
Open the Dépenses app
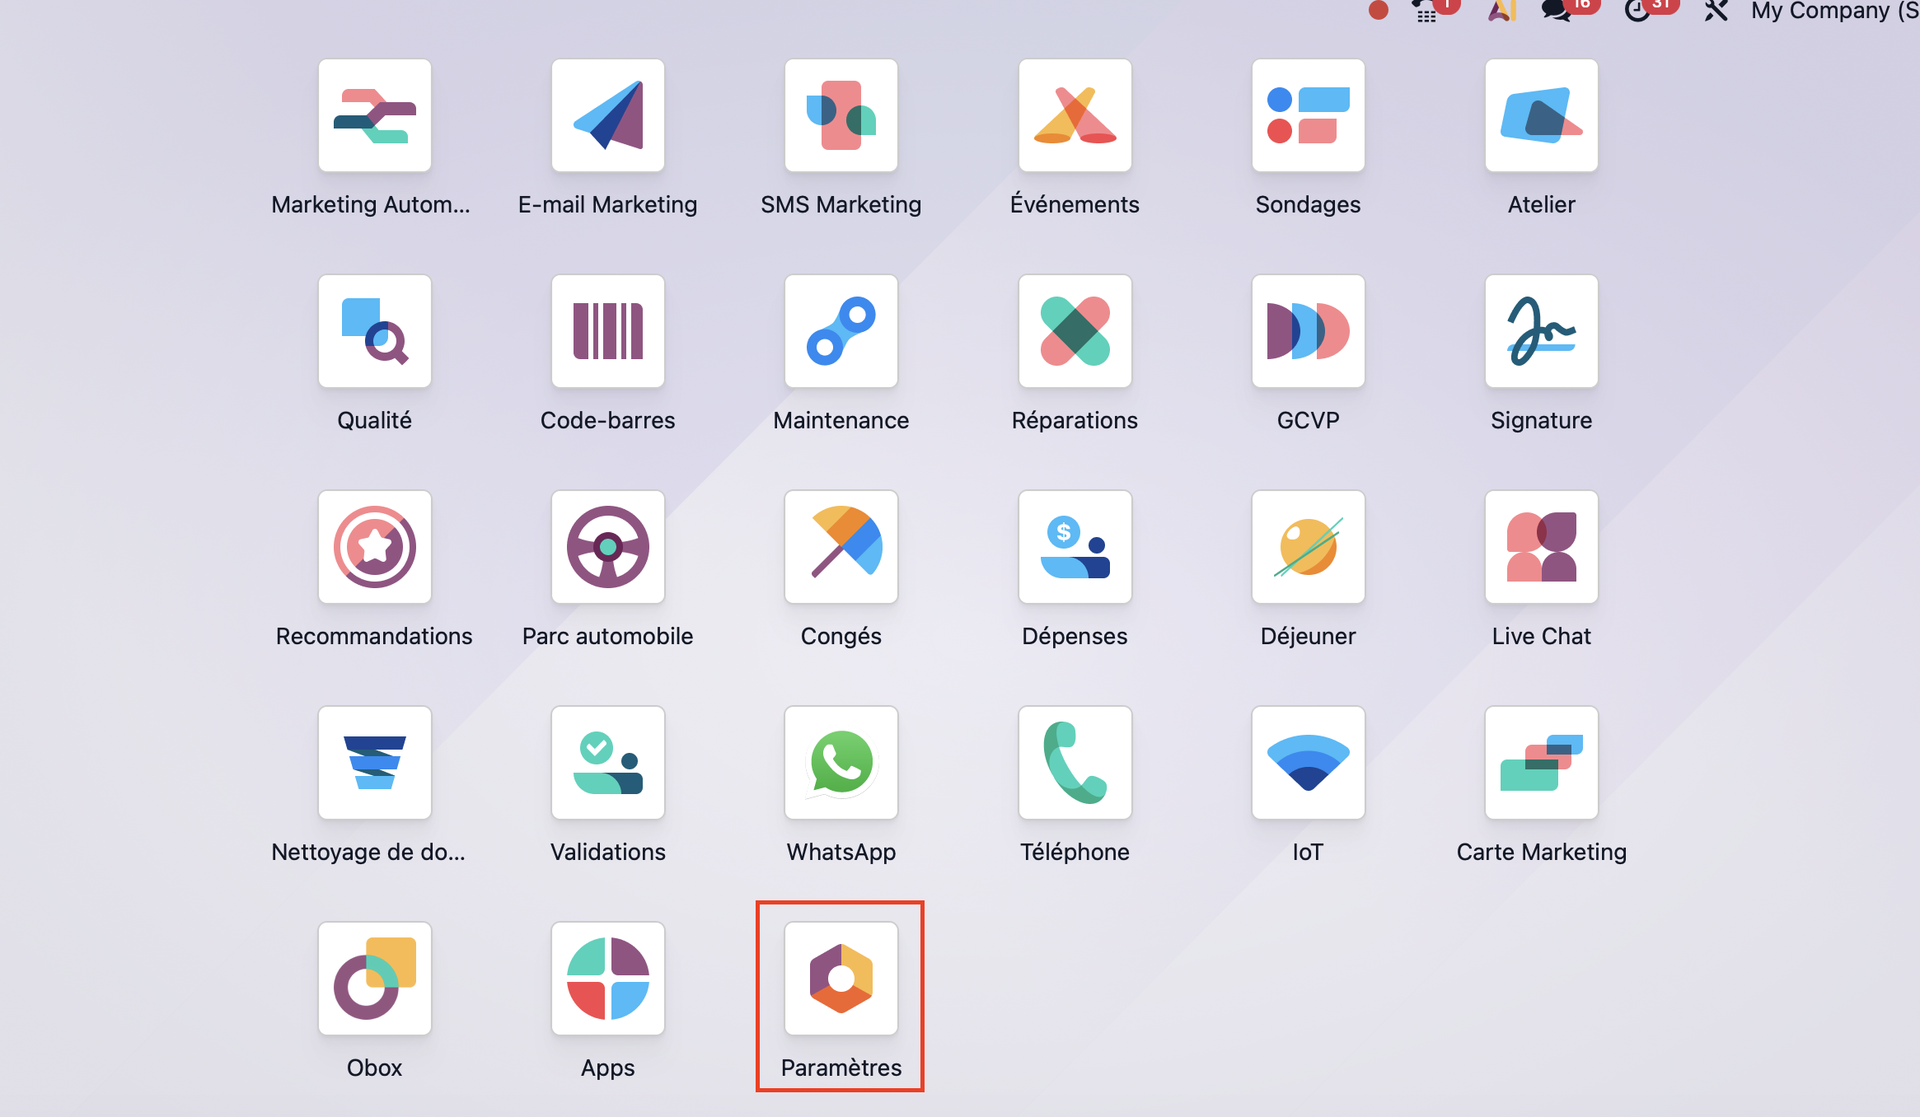pyautogui.click(x=1074, y=547)
